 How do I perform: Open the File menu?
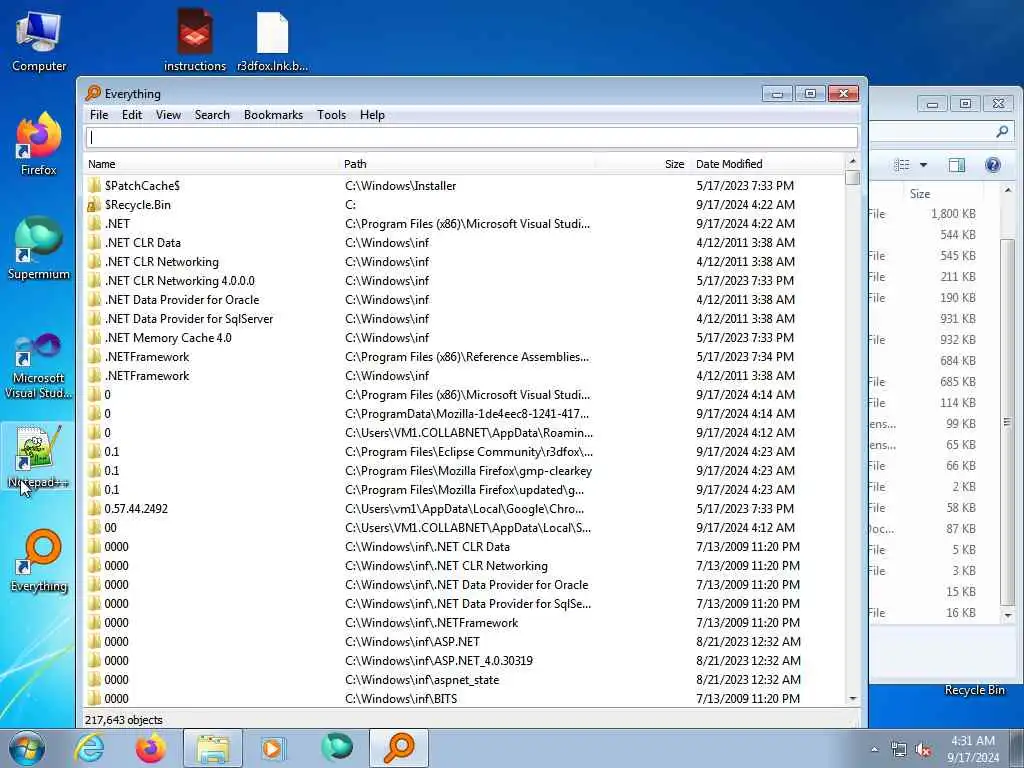(99, 115)
